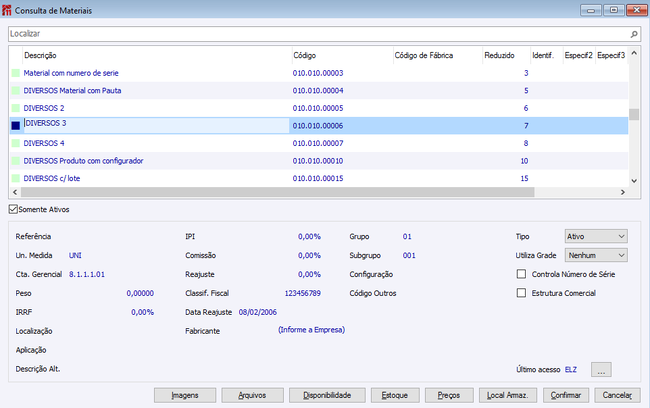
Task: Click green square beside DIVERSOS Produto com configurador
Action: tap(16, 161)
